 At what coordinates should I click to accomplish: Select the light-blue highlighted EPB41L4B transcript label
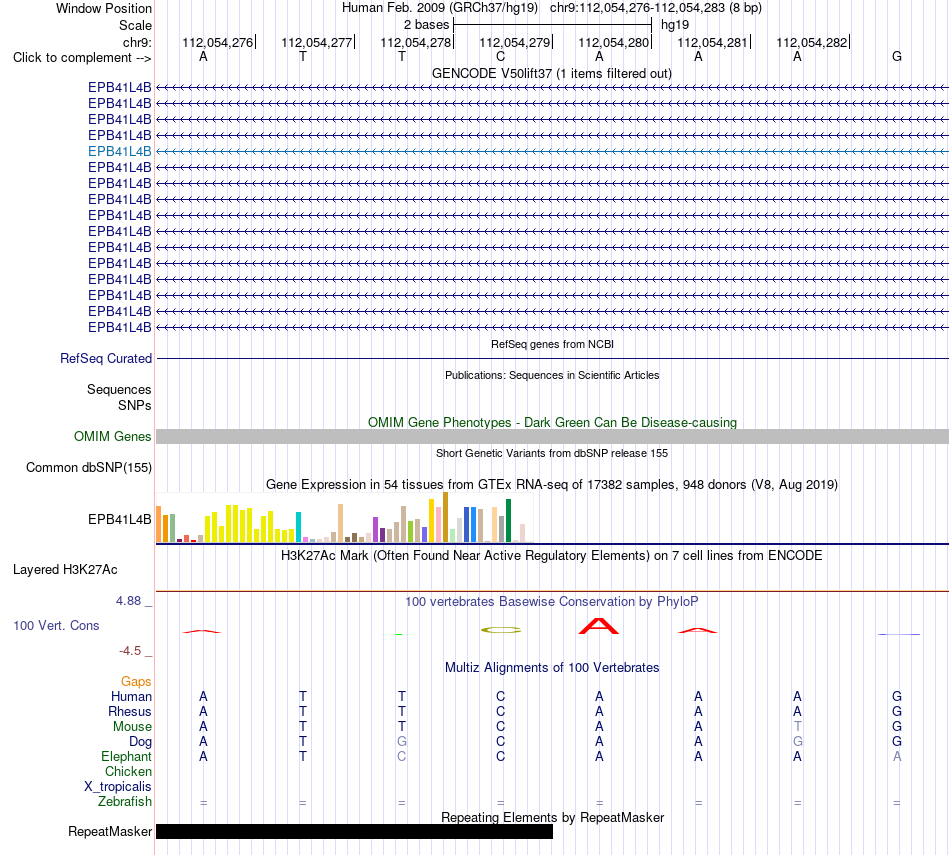click(119, 151)
